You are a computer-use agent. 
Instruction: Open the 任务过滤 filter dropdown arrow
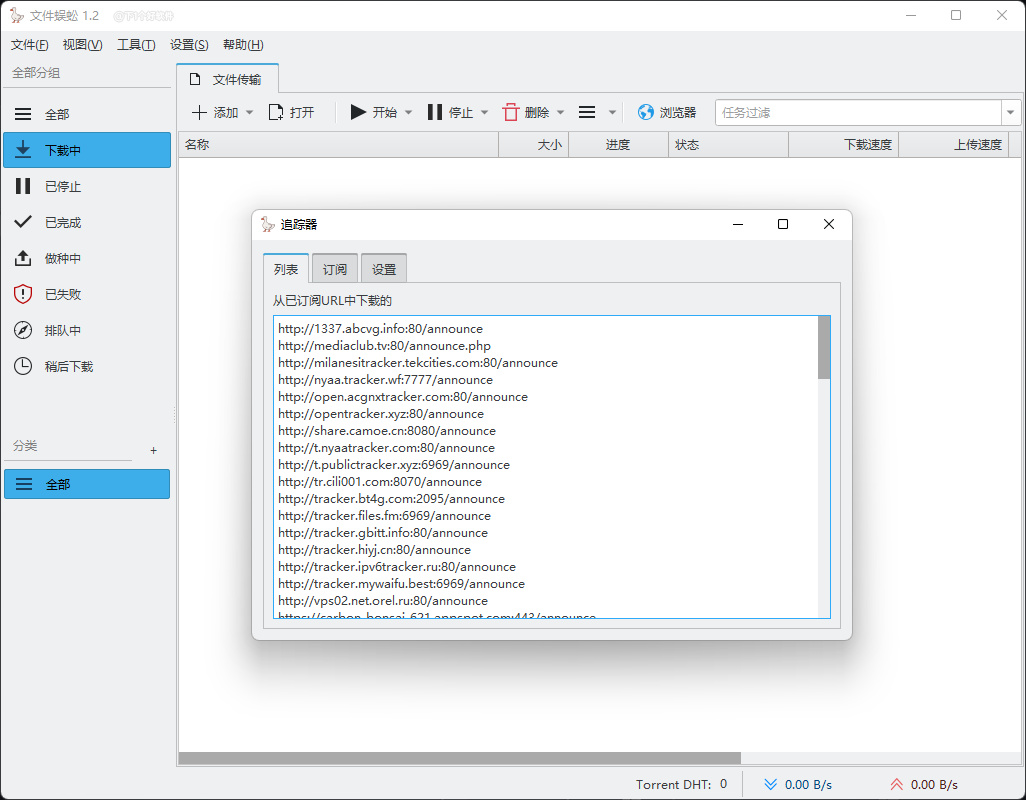pyautogui.click(x=1011, y=113)
